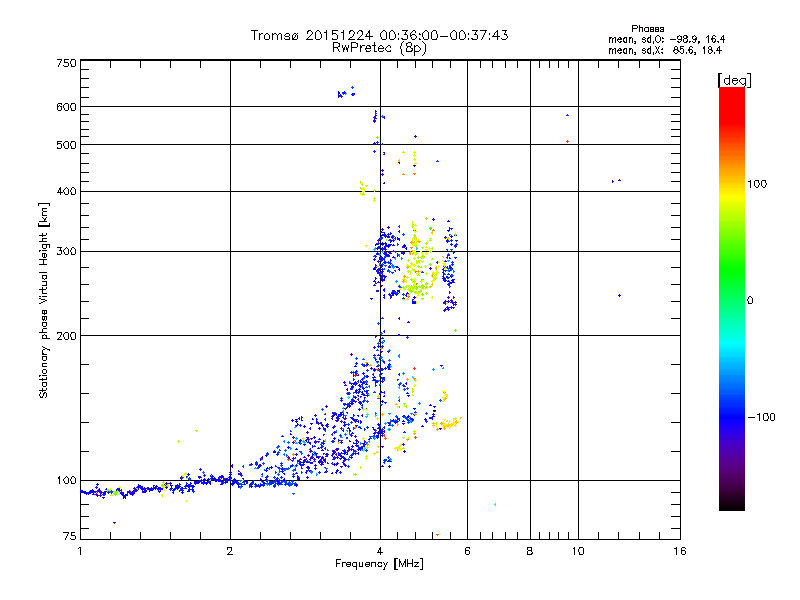Click the "RwPretec (8p)" subtitle
The height and width of the screenshot is (600, 800).
point(379,48)
